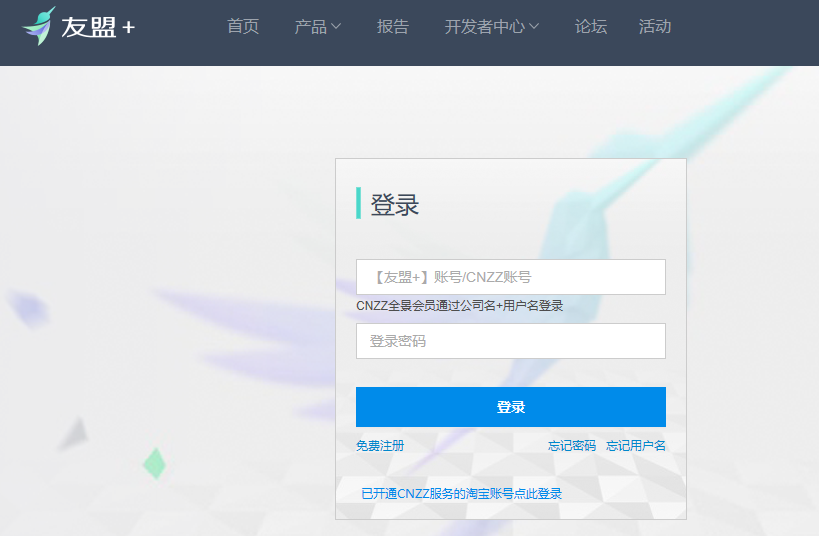Focus the 账号/CNZZ账号 username field

510,277
